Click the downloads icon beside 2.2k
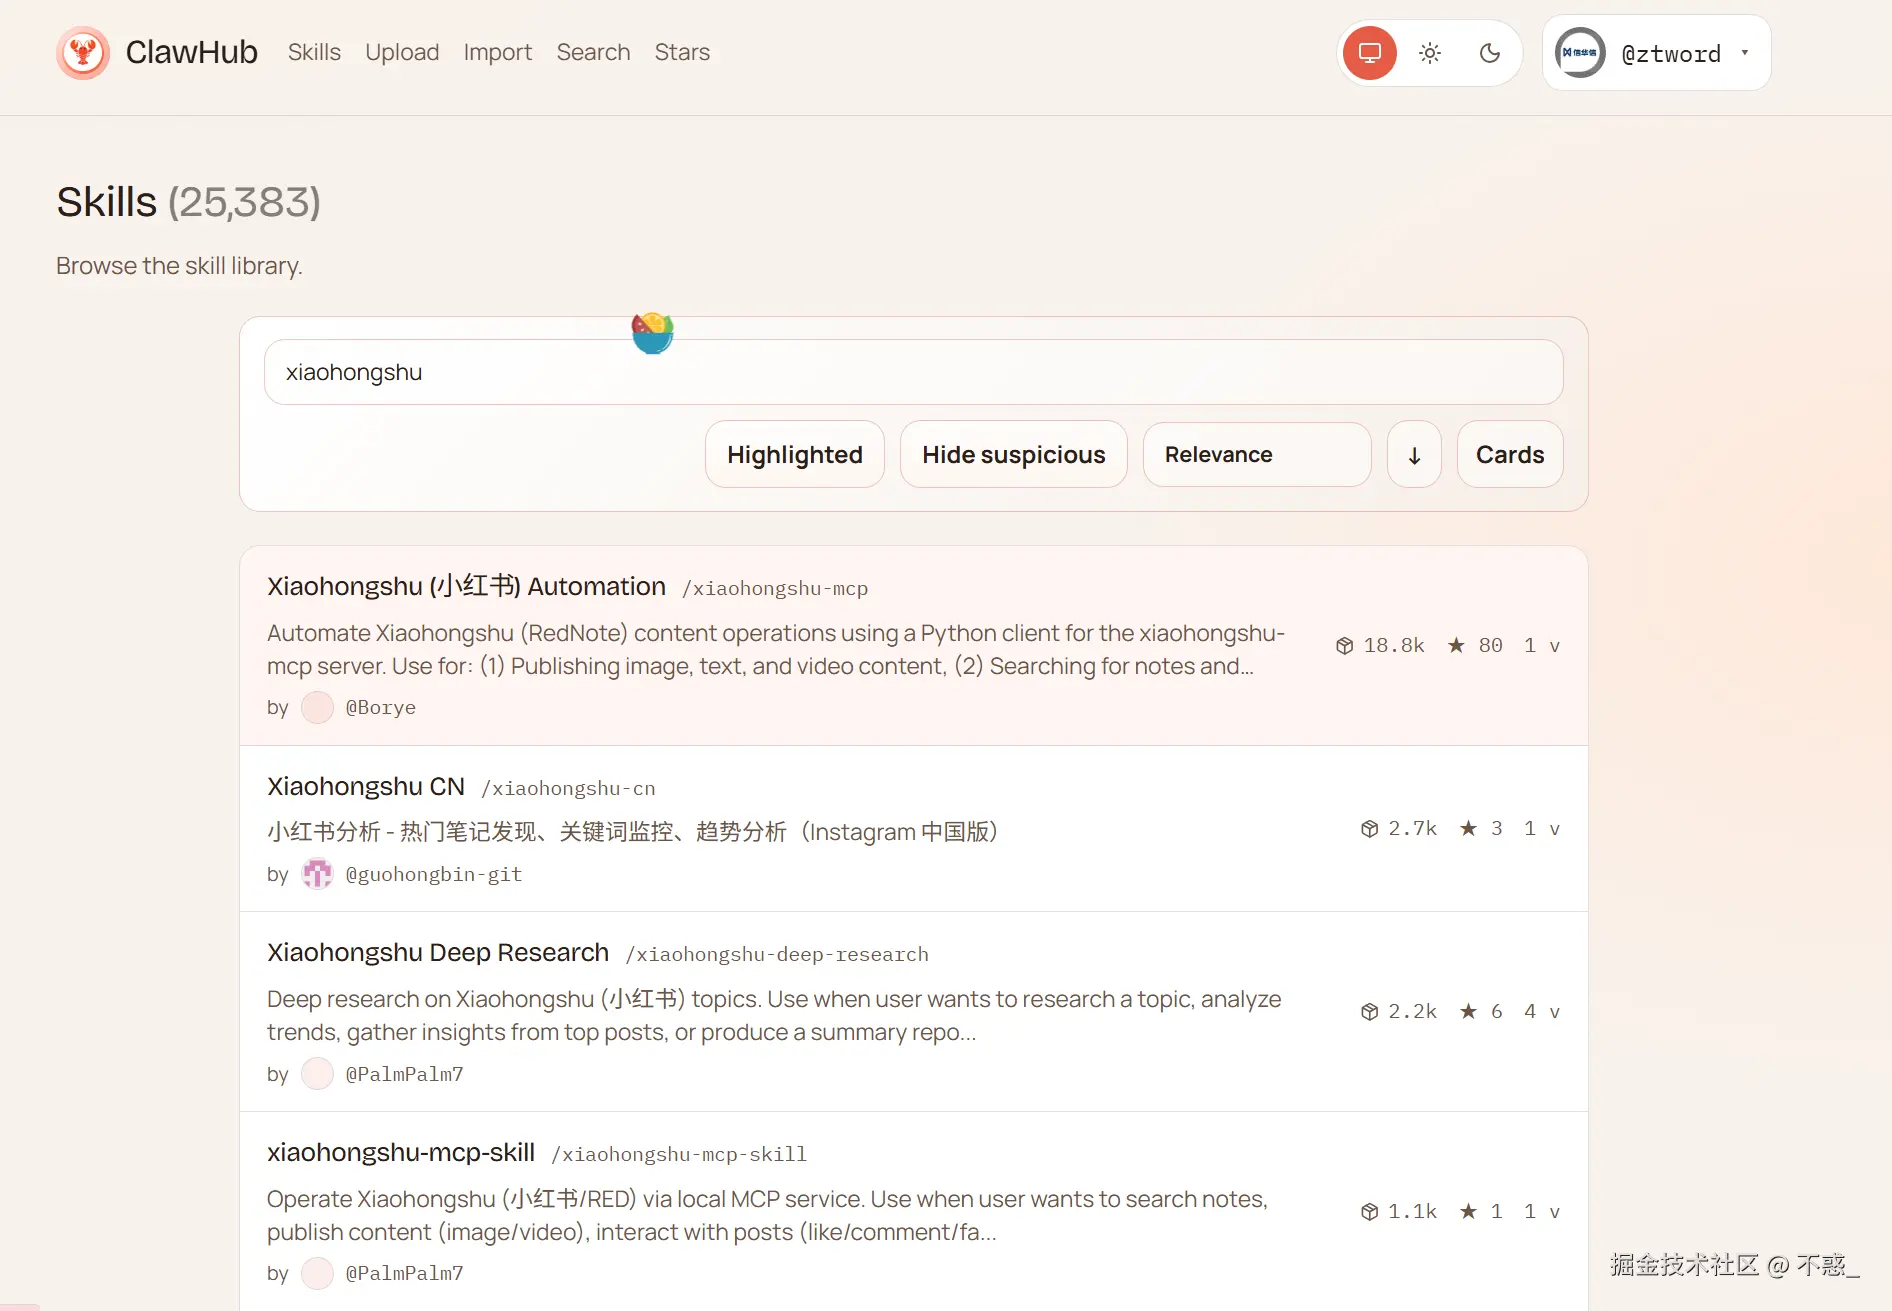Image resolution: width=1892 pixels, height=1311 pixels. [x=1370, y=1012]
